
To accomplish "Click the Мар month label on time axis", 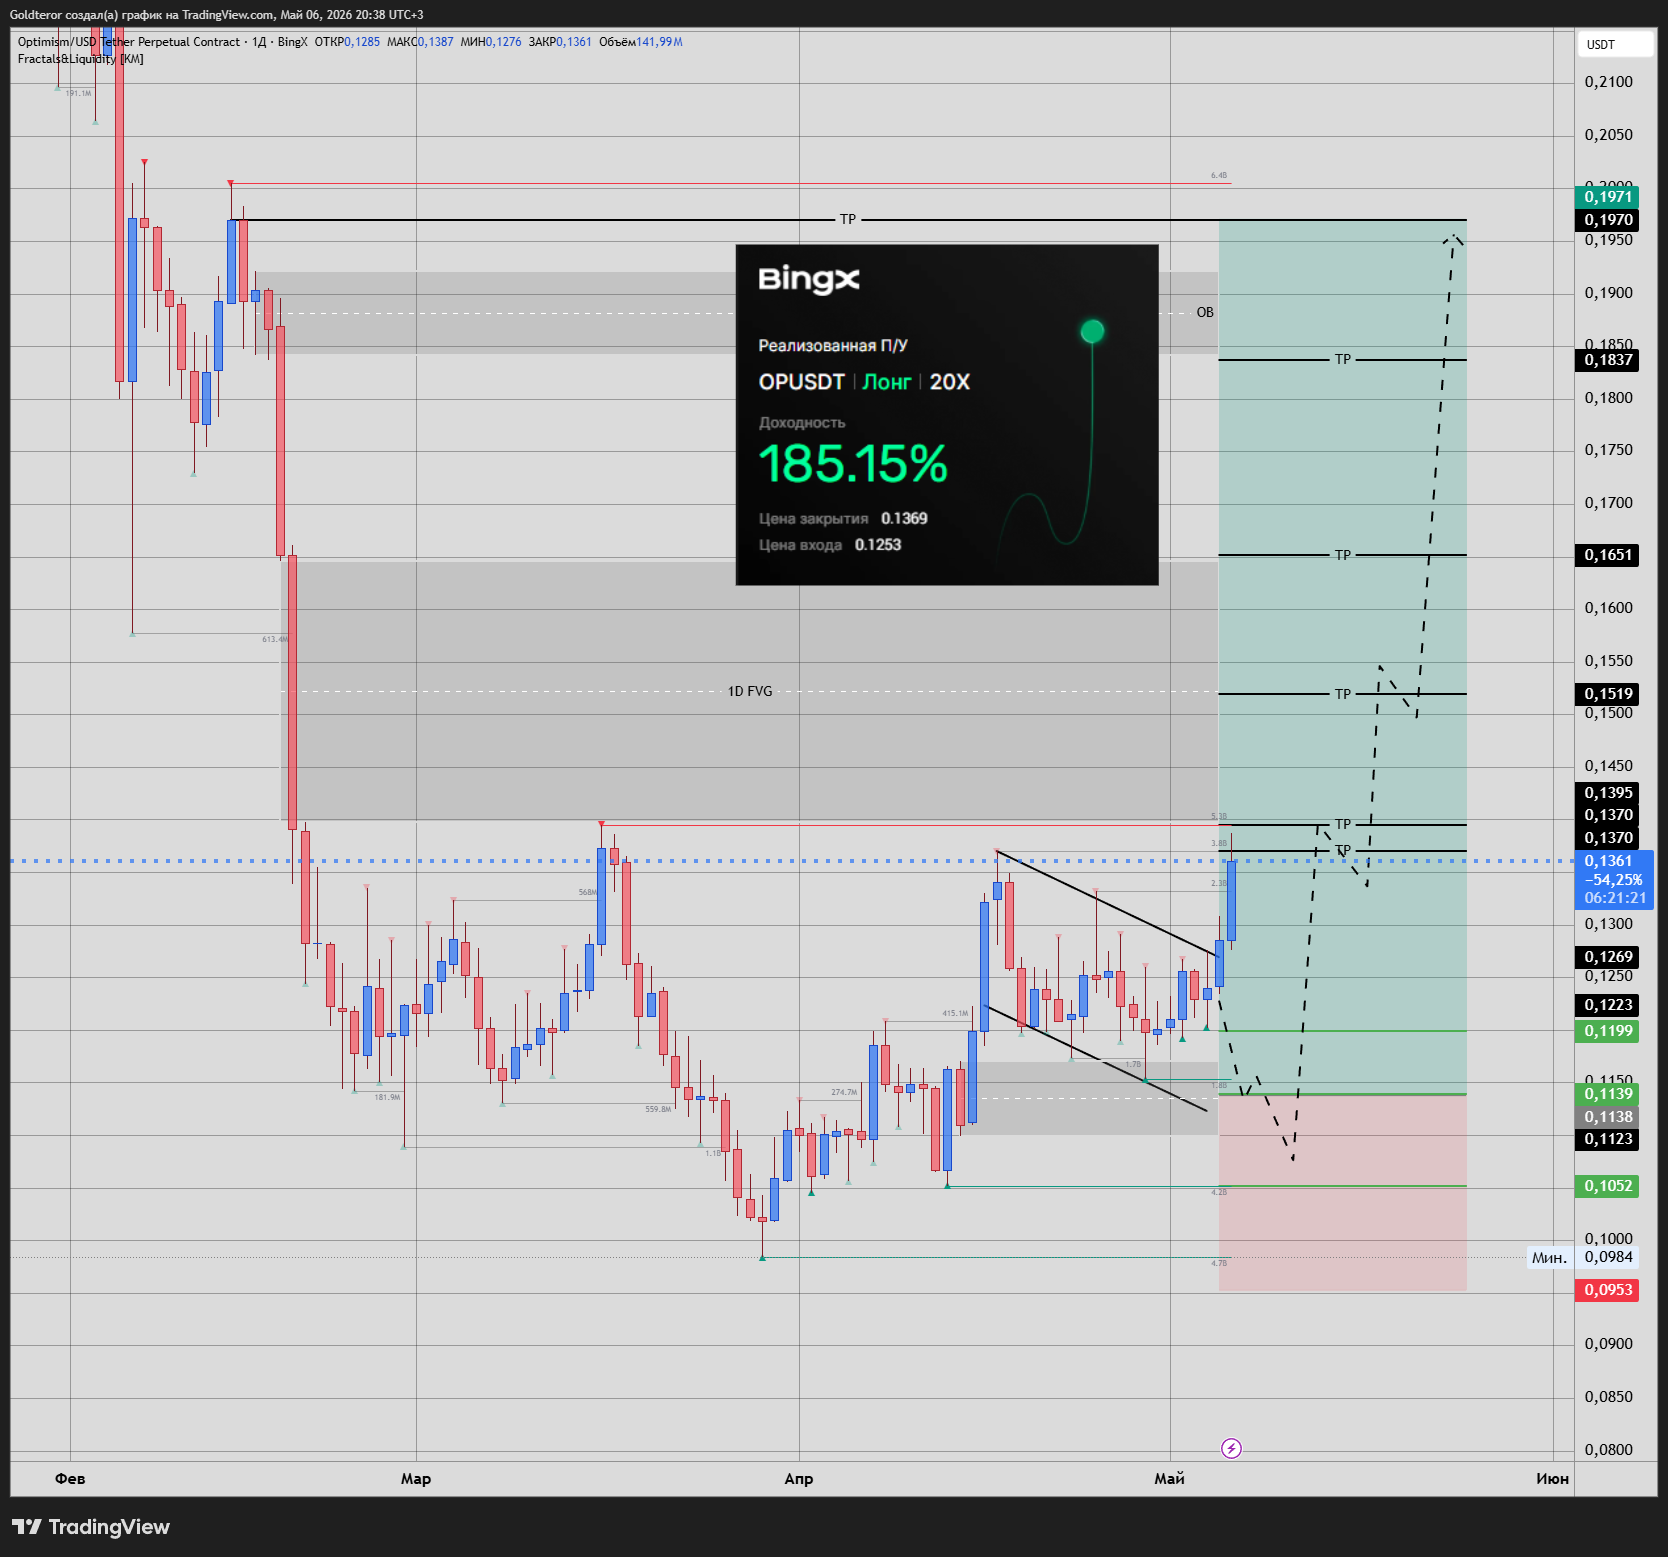I will click(x=416, y=1479).
